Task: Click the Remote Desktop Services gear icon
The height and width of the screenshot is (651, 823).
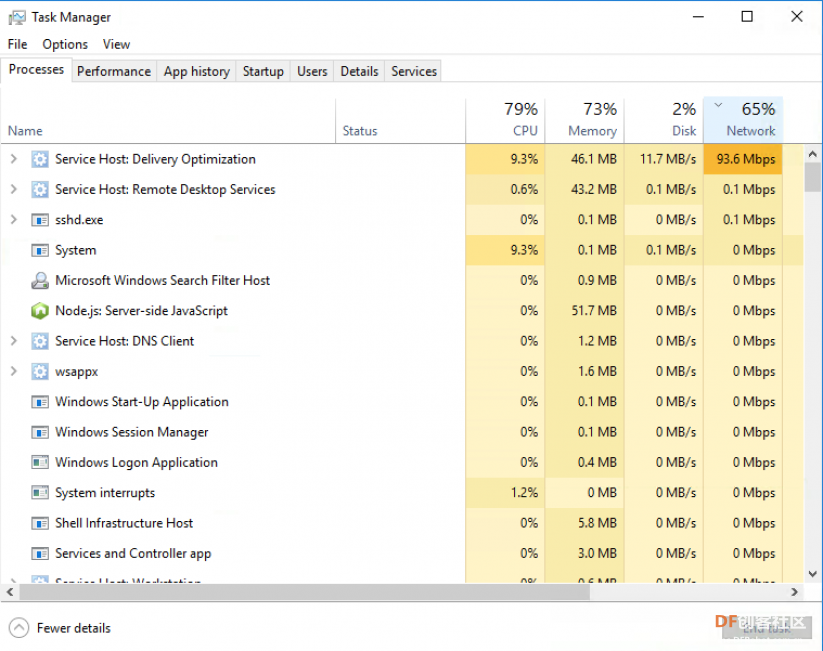Action: pos(40,190)
